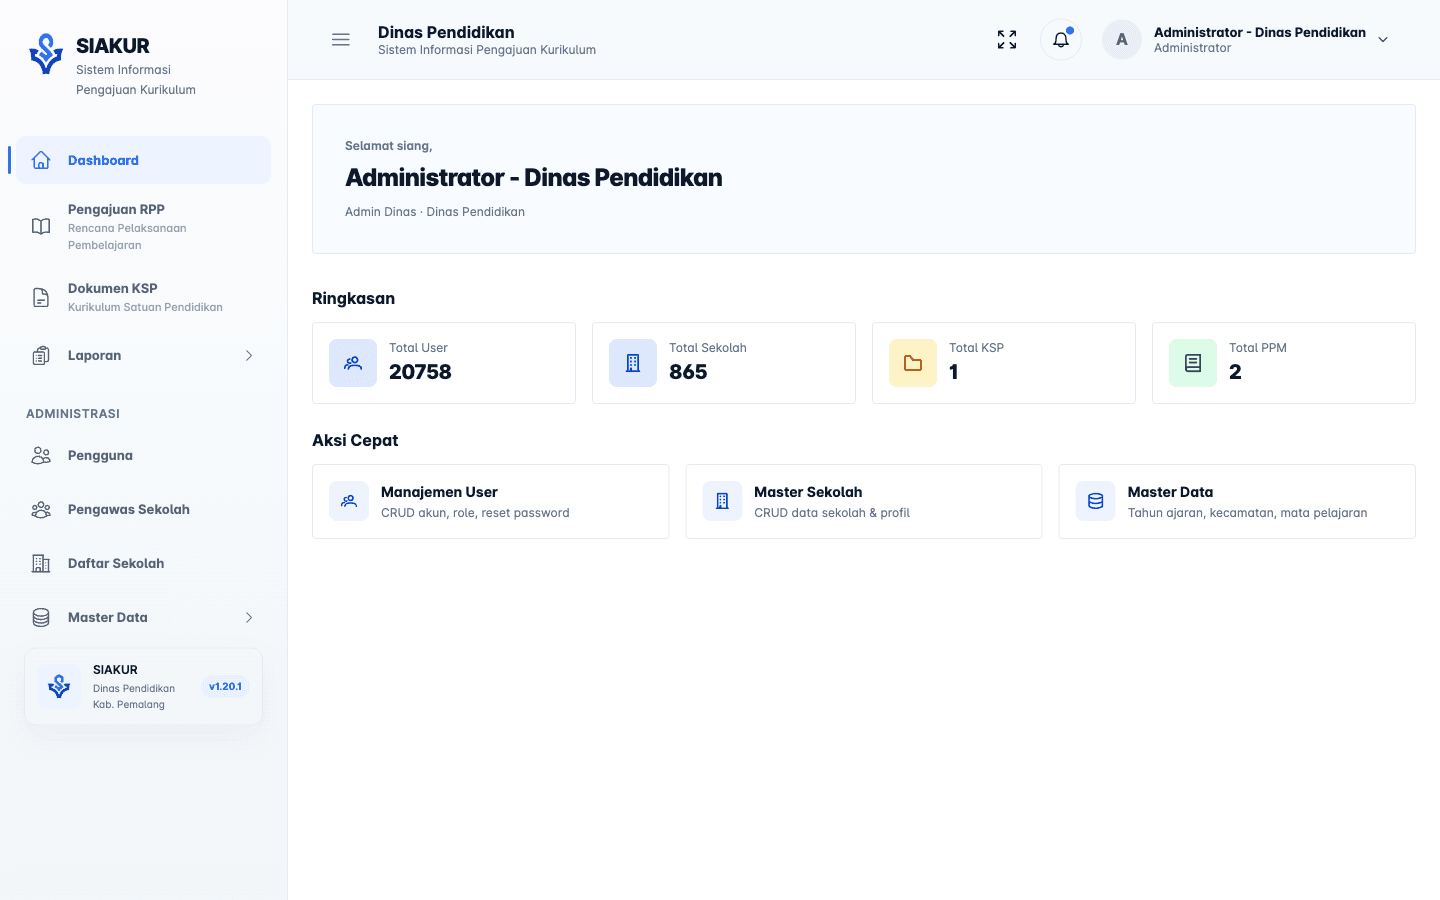Image resolution: width=1440 pixels, height=900 pixels.
Task: Click the Laporan clipboard icon
Action: tap(41, 356)
